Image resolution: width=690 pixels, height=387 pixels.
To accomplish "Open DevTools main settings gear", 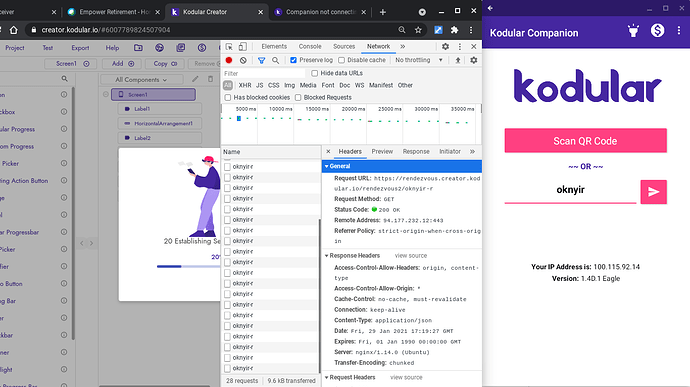I will (445, 47).
